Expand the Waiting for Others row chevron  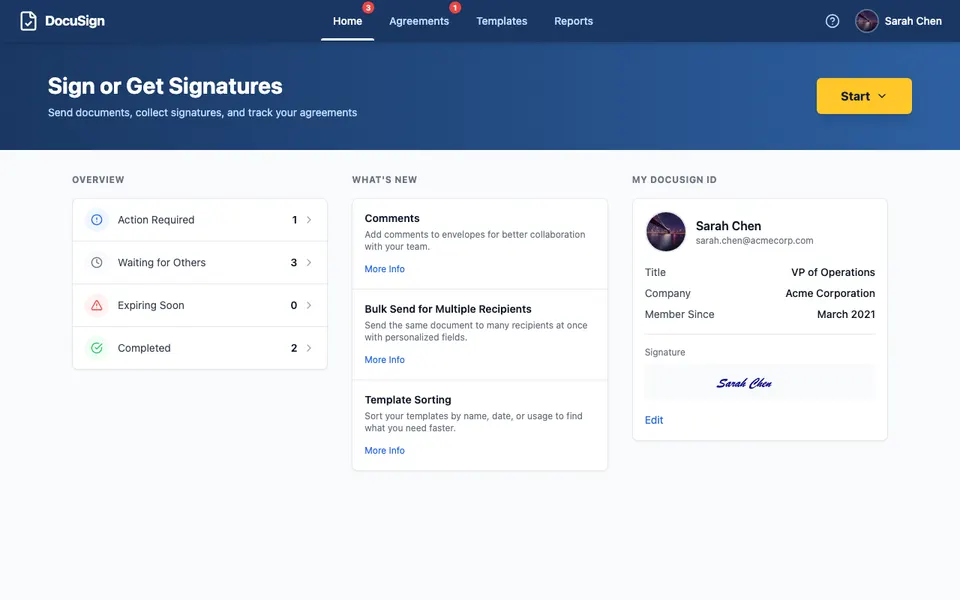click(309, 263)
